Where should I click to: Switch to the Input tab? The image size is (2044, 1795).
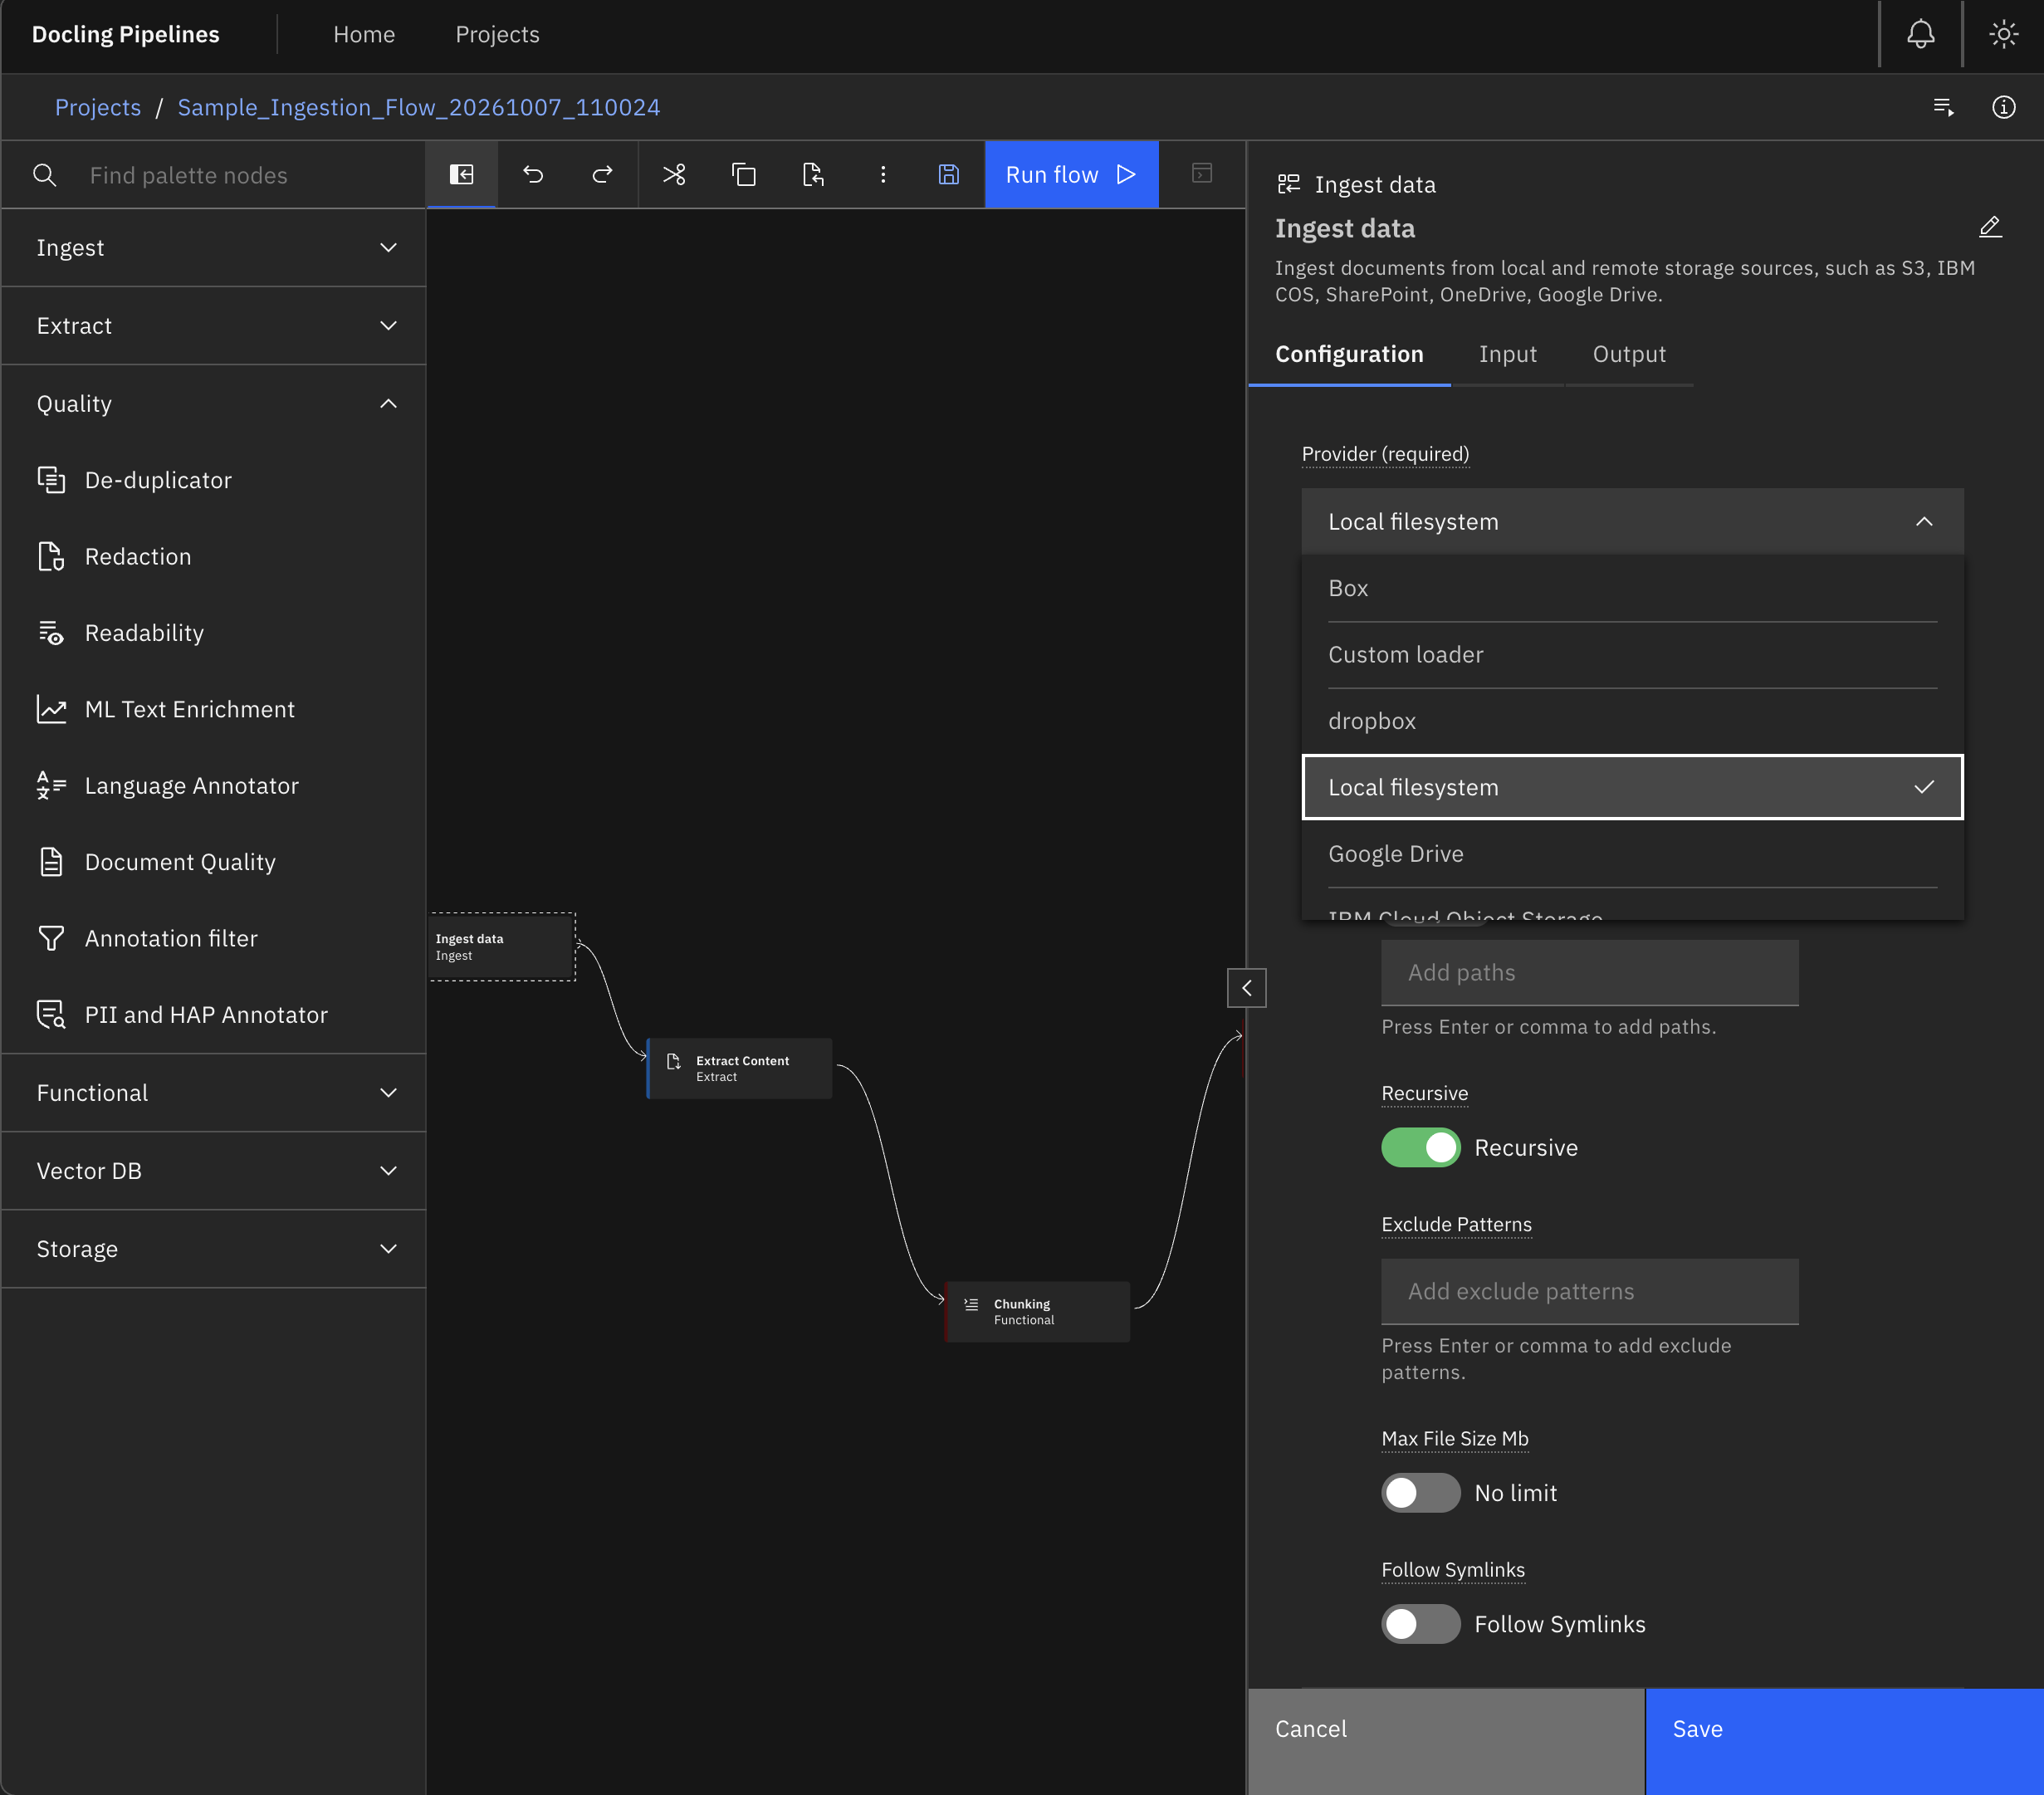(1507, 354)
